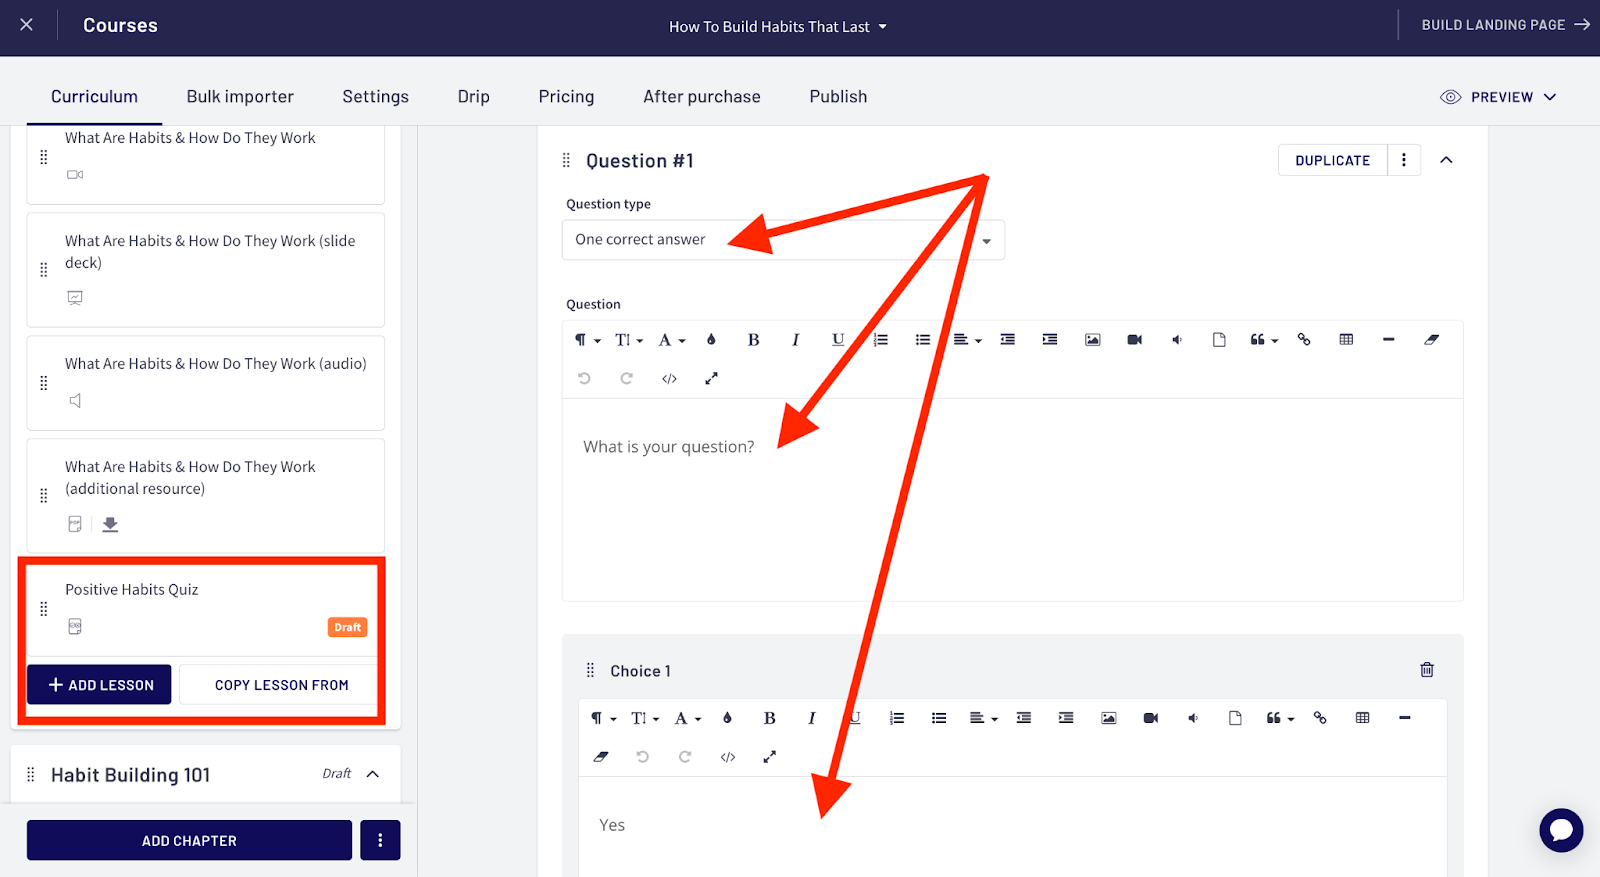Insert video in Question editor

click(1135, 340)
